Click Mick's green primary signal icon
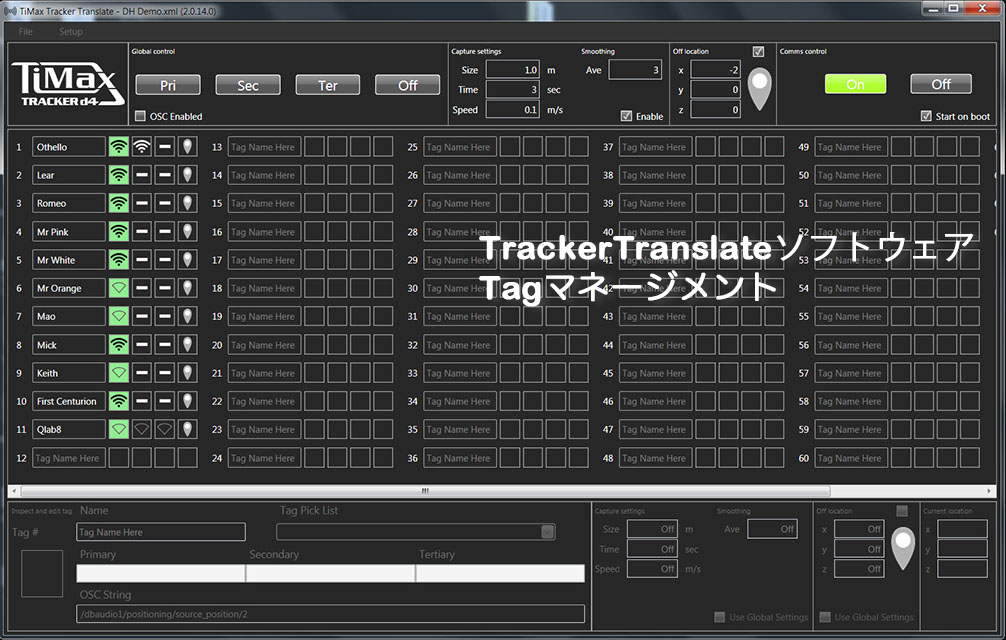Screen dimensions: 1006x640 [119, 344]
